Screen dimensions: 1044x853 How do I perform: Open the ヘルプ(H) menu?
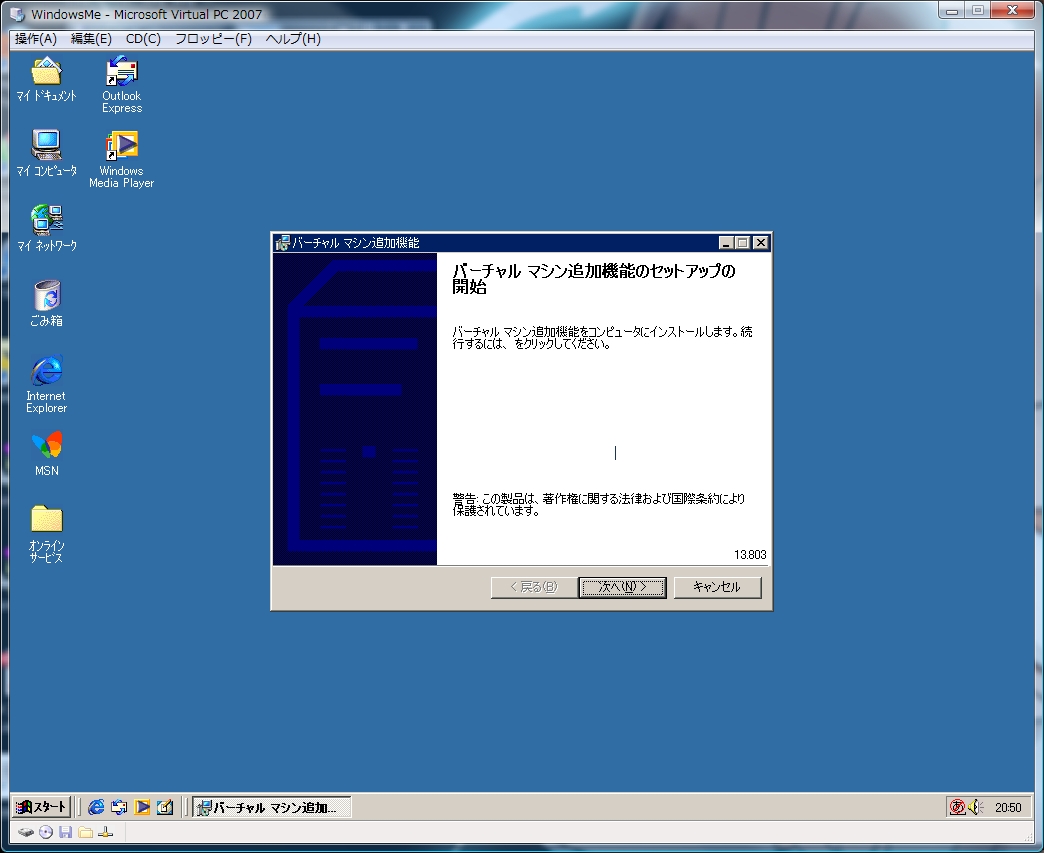[293, 39]
